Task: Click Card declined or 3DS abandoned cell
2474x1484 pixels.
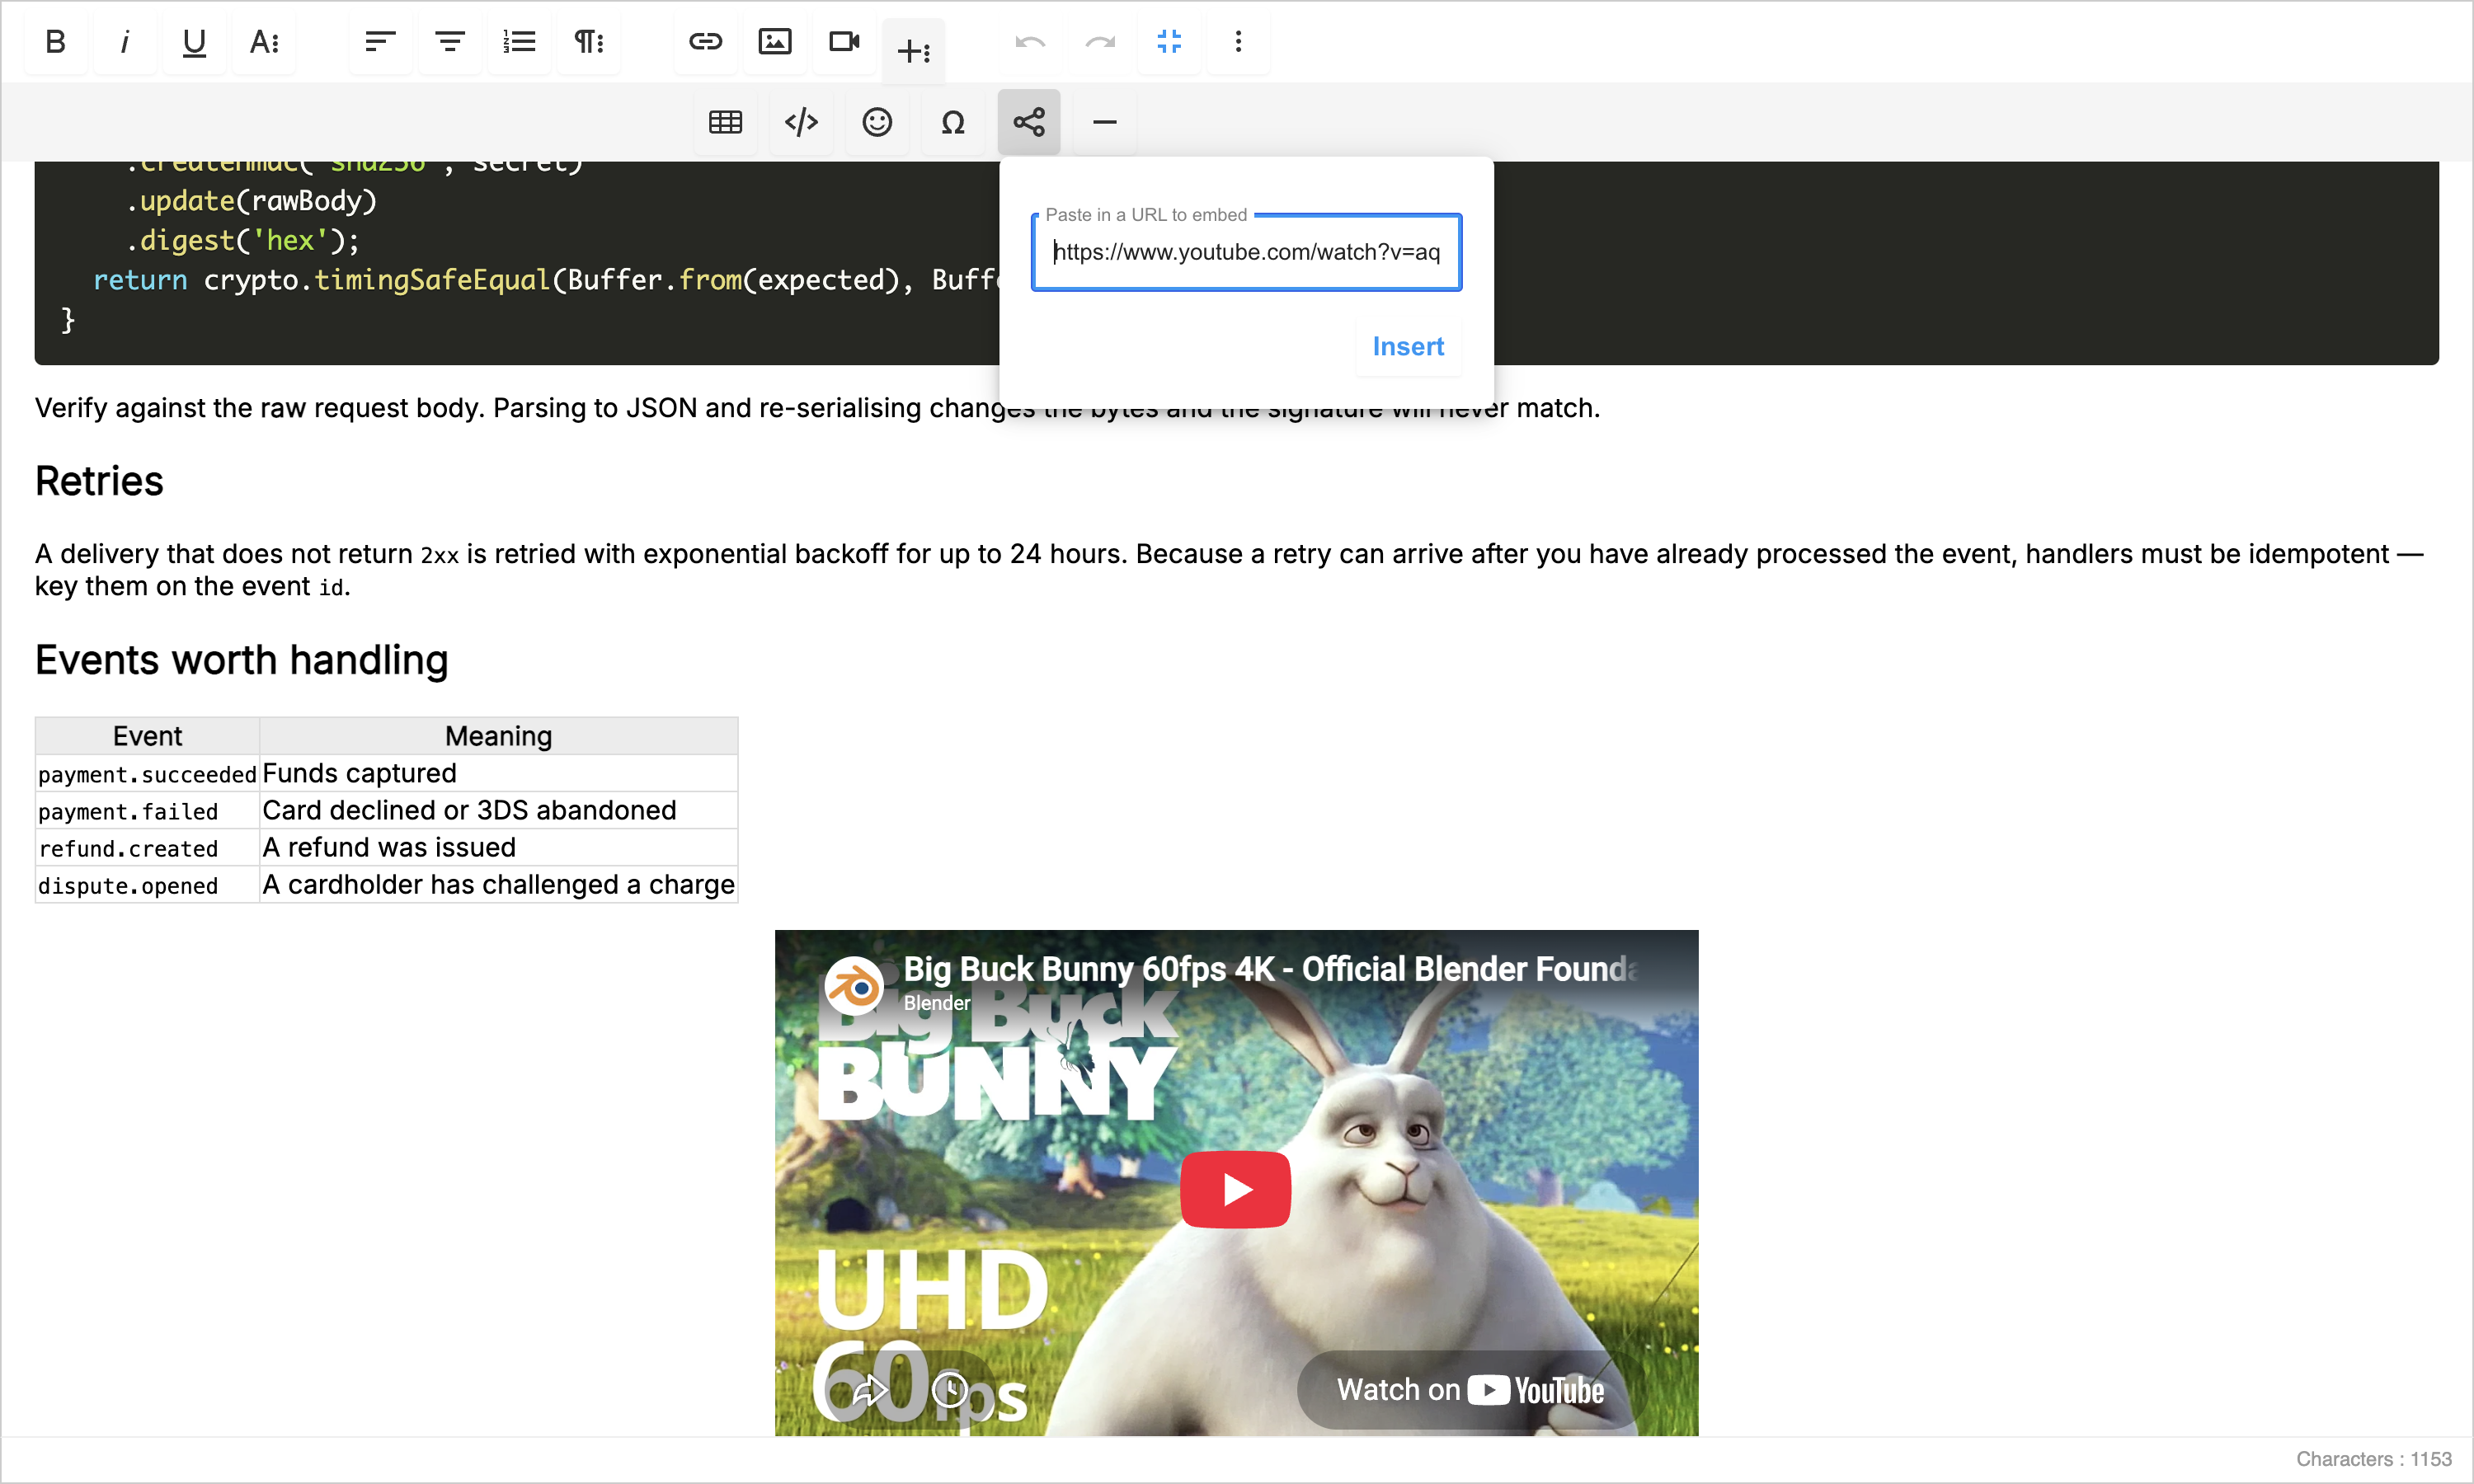Action: [x=498, y=811]
